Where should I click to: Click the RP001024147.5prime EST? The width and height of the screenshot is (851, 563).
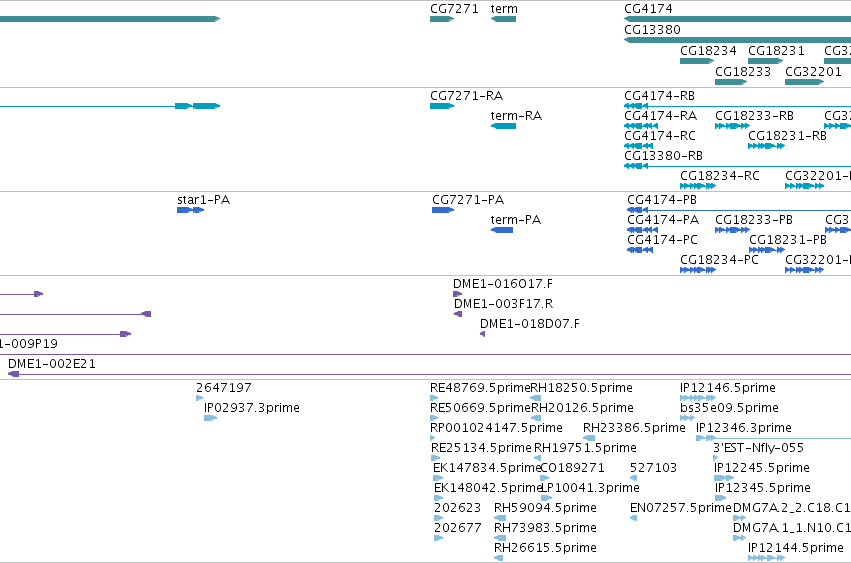click(x=432, y=438)
